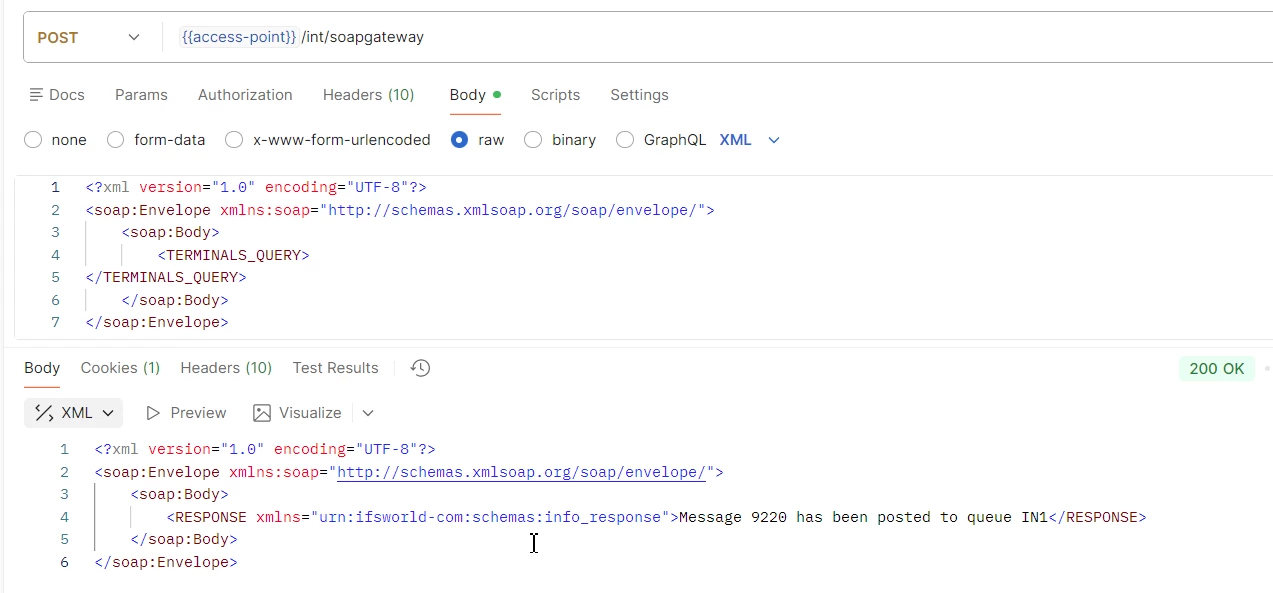This screenshot has height=593, width=1273.
Task: Select x-www-form-urlencoded radio option
Action: (x=234, y=140)
